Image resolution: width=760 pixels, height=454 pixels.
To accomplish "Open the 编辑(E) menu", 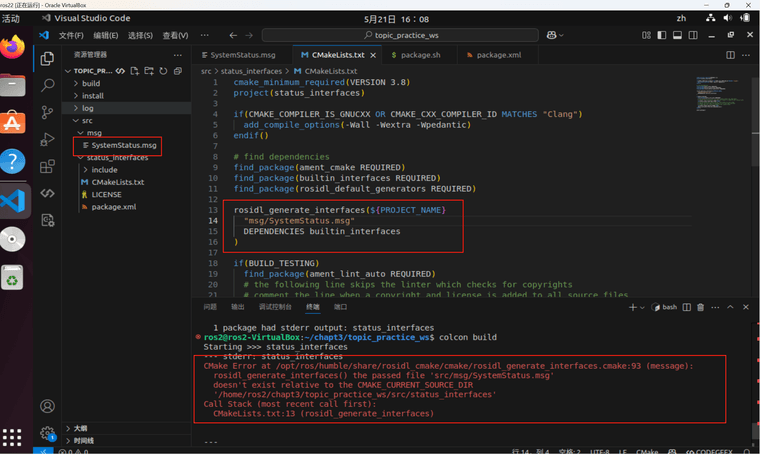I will 106,35.
